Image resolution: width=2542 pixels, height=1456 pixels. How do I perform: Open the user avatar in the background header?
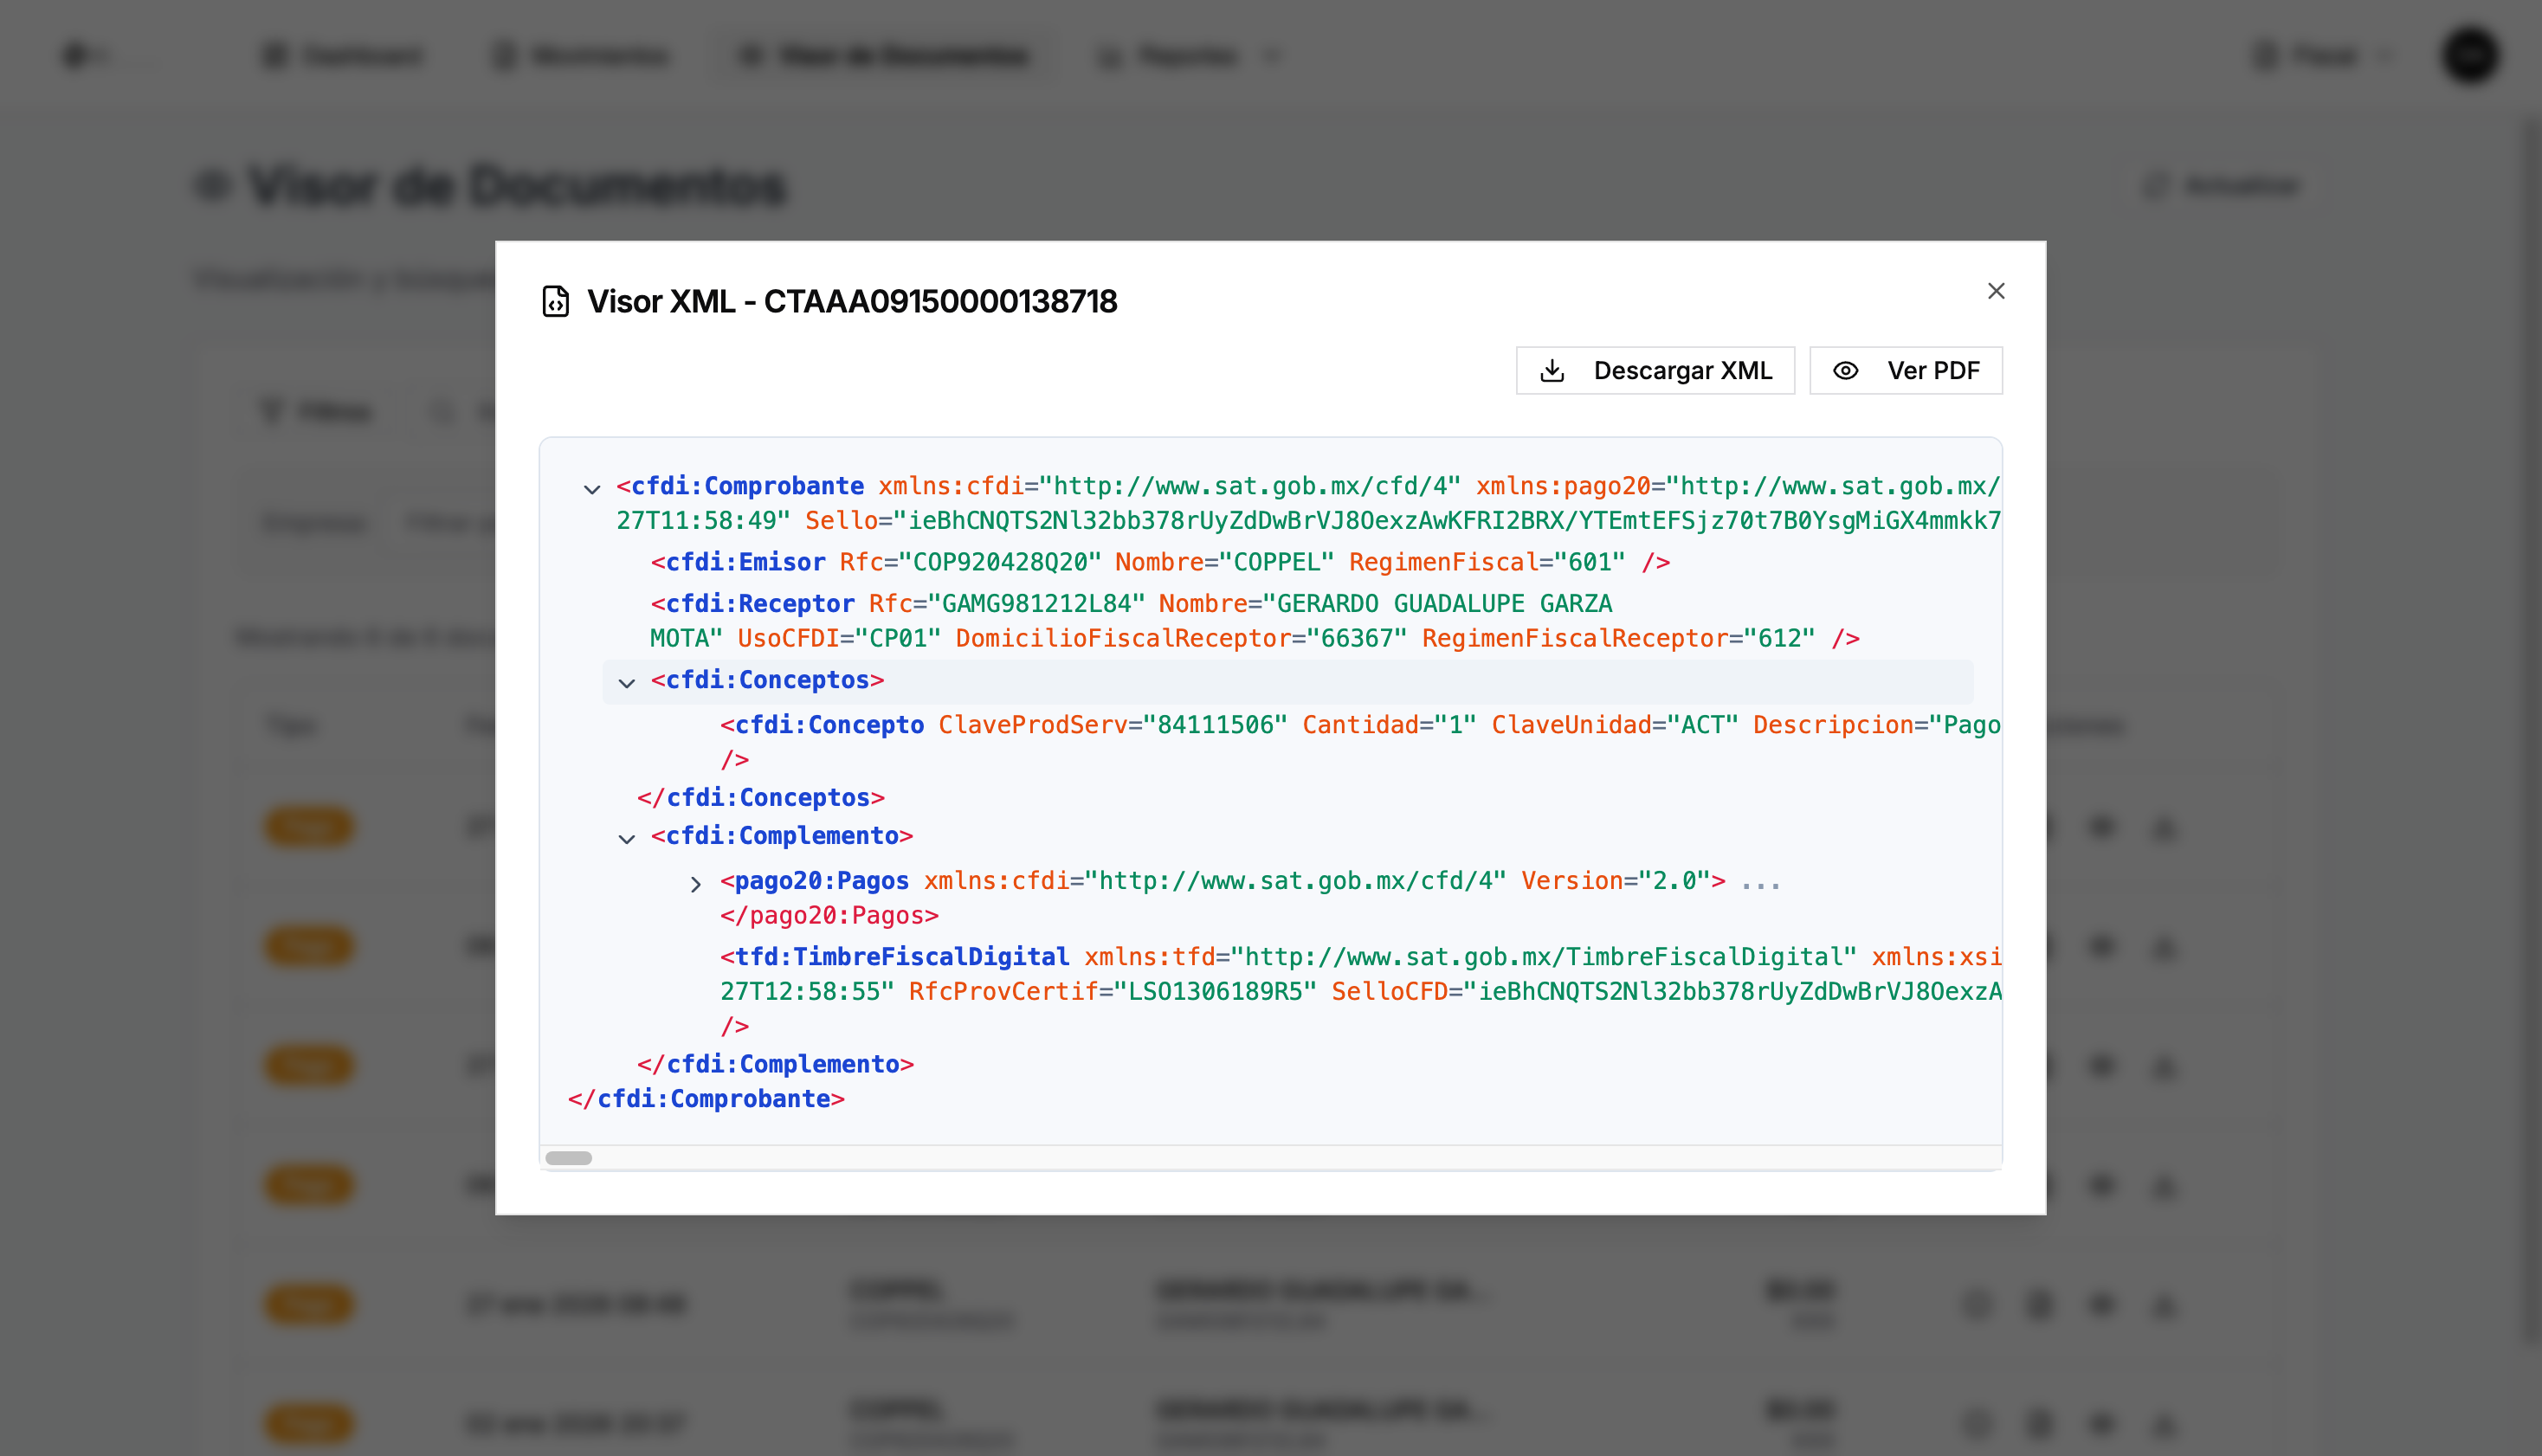pos(2471,55)
